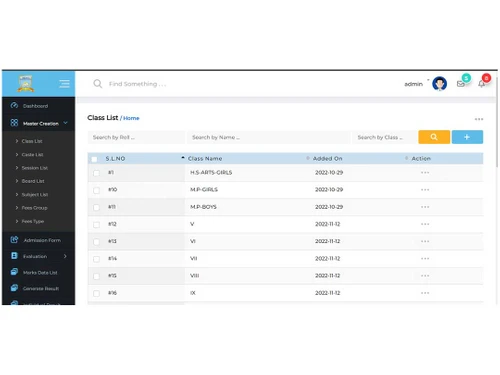Focus the Search by Roll field
This screenshot has height=375, width=500.
(x=136, y=137)
